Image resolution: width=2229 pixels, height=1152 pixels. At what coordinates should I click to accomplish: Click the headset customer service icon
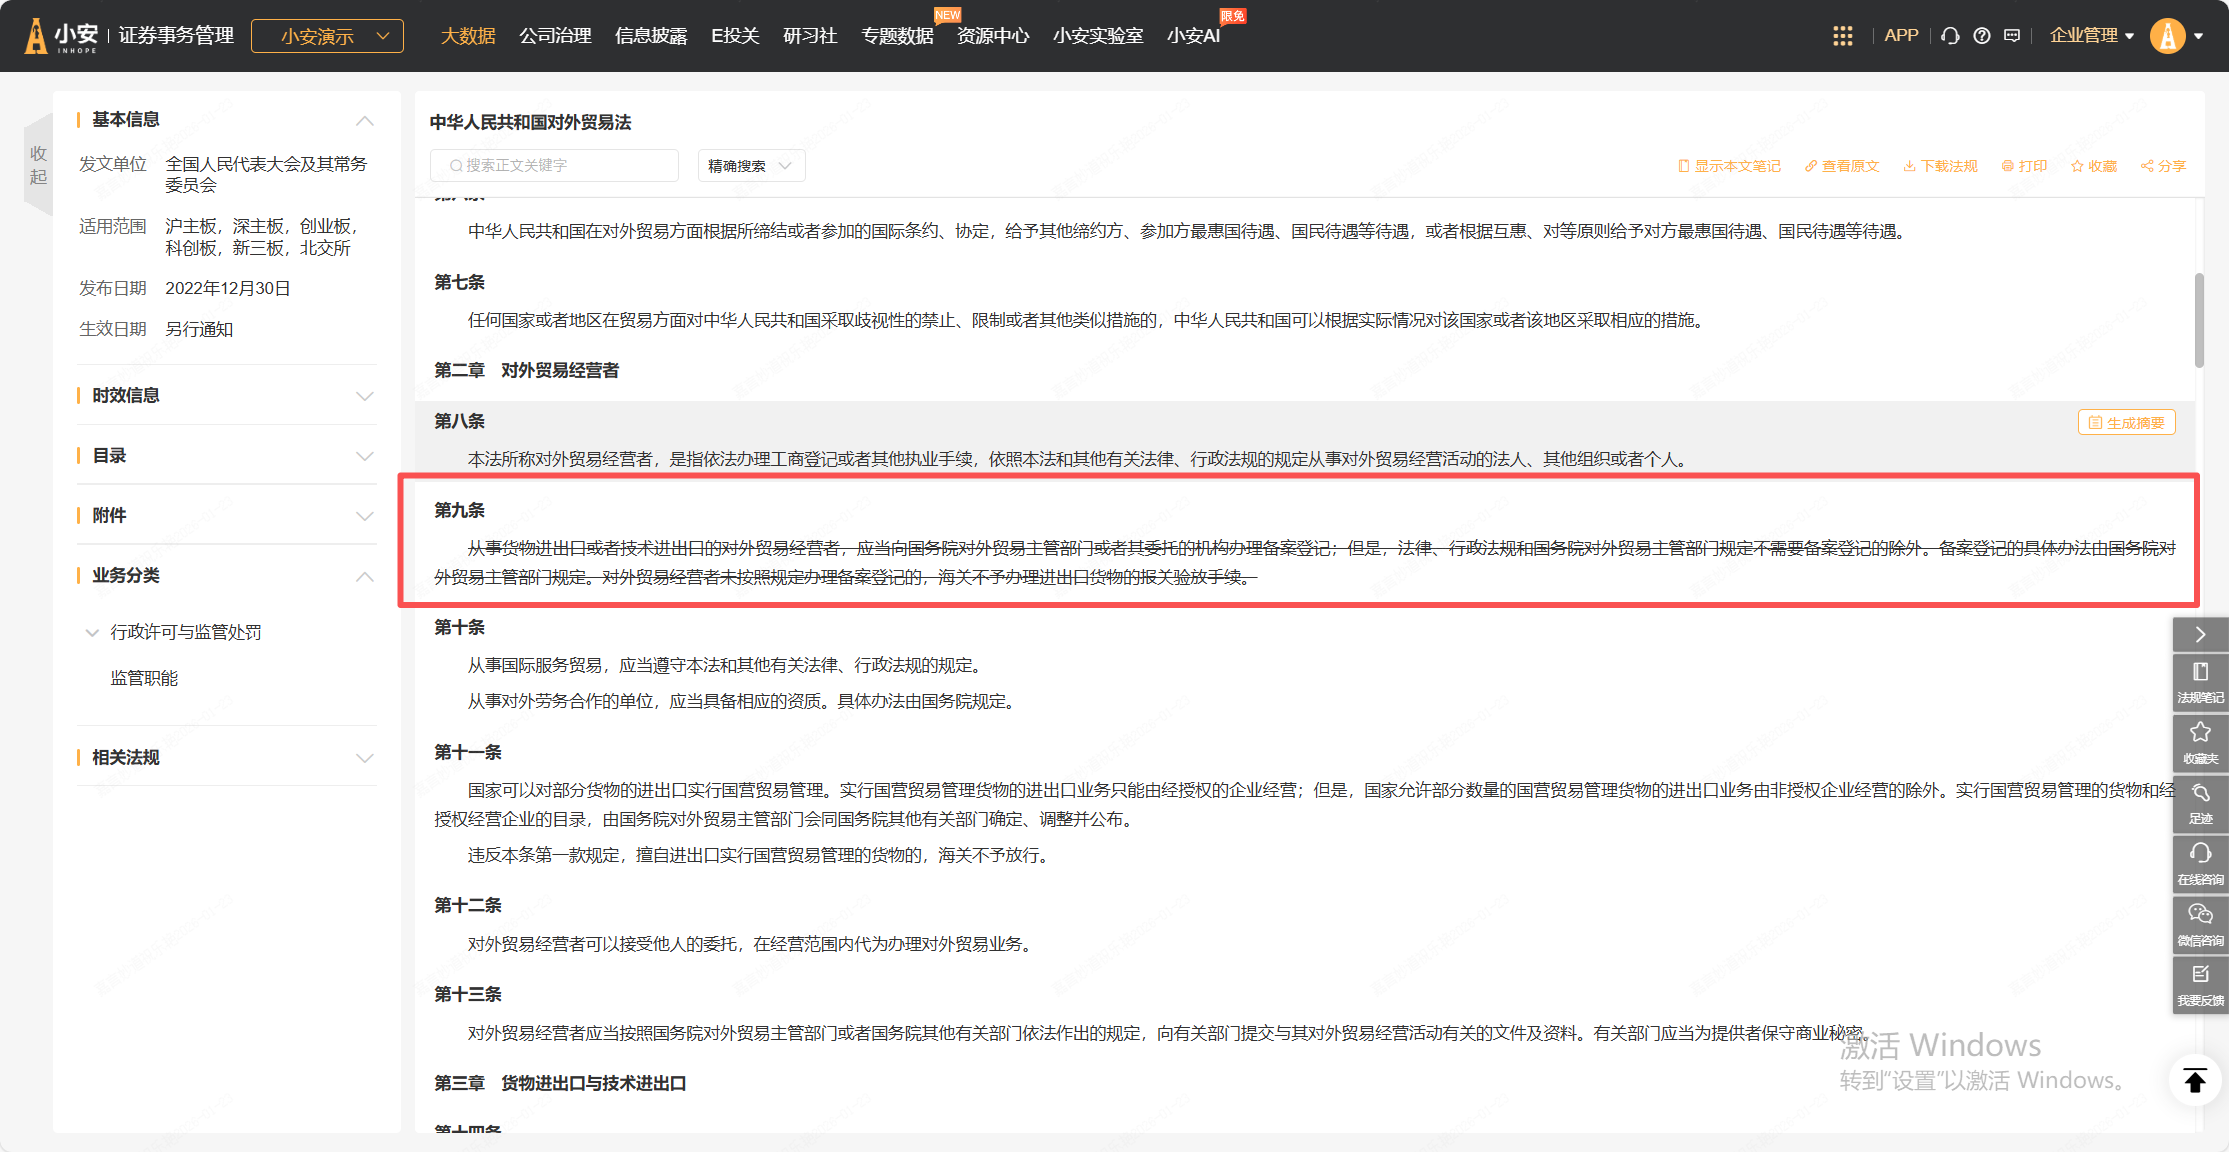tap(1949, 36)
